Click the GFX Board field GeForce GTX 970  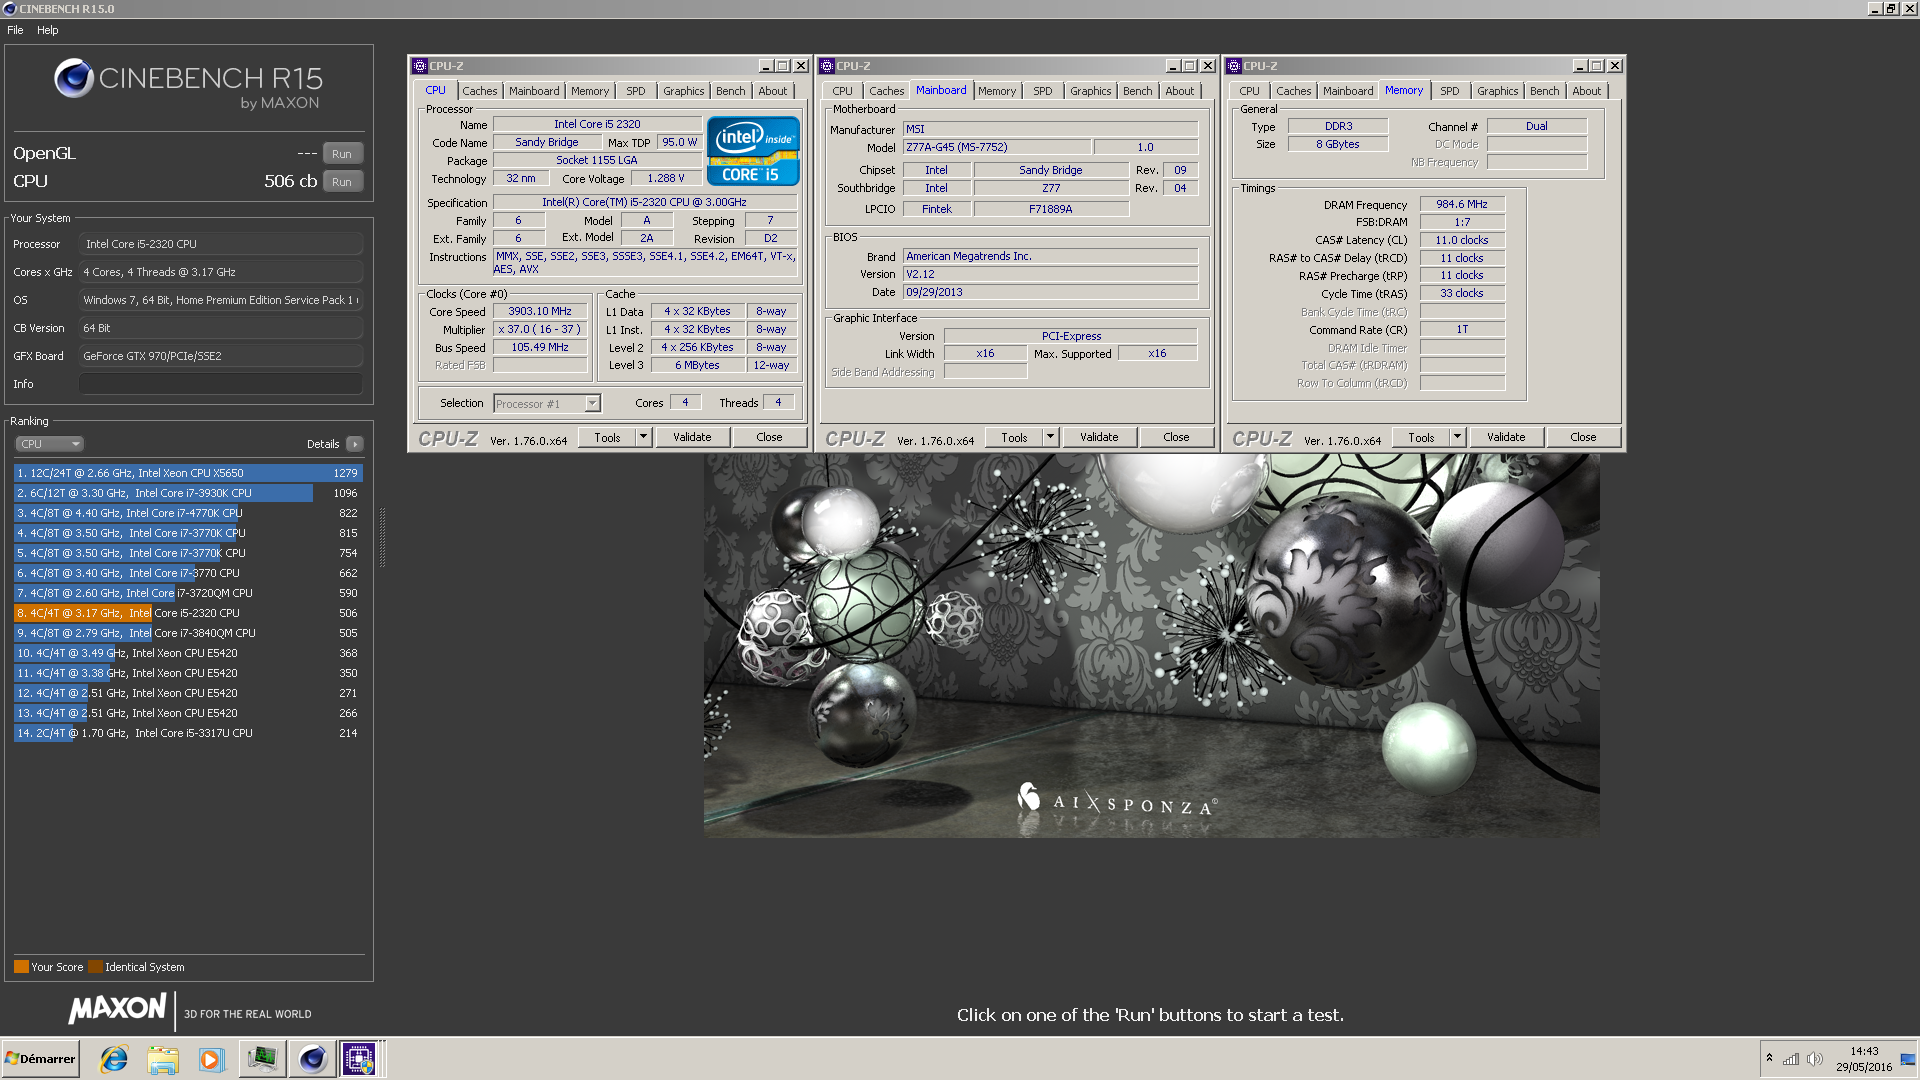click(221, 356)
